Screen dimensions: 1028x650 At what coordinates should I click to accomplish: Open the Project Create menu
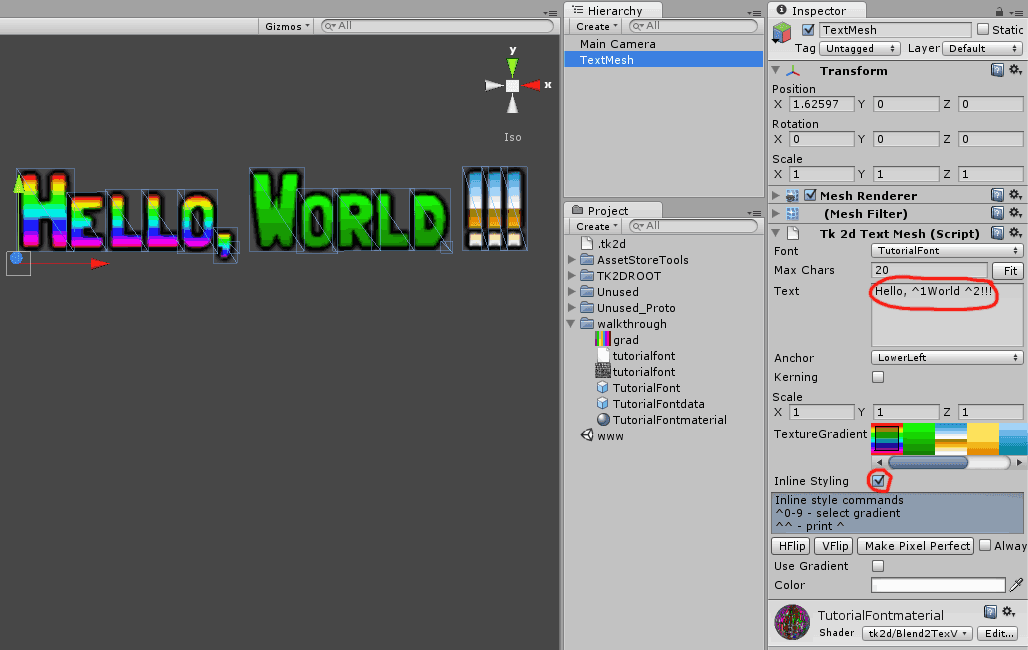pyautogui.click(x=596, y=226)
